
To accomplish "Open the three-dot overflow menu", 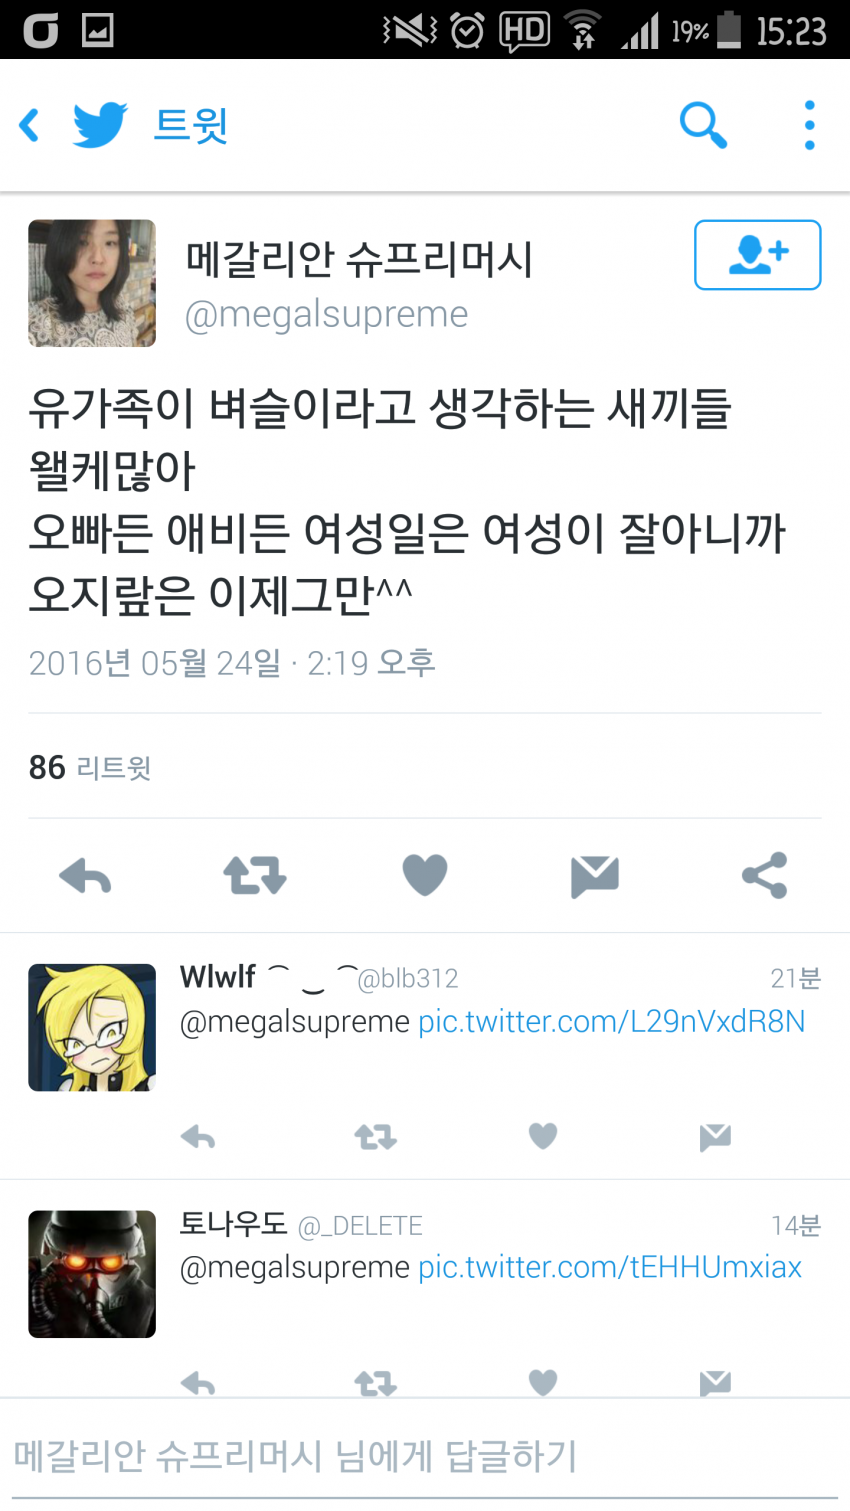I will click(809, 125).
